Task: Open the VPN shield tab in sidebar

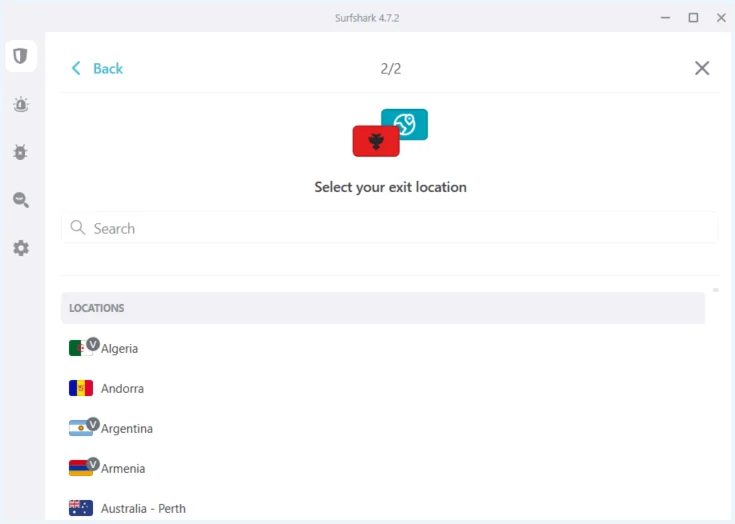Action: click(21, 56)
